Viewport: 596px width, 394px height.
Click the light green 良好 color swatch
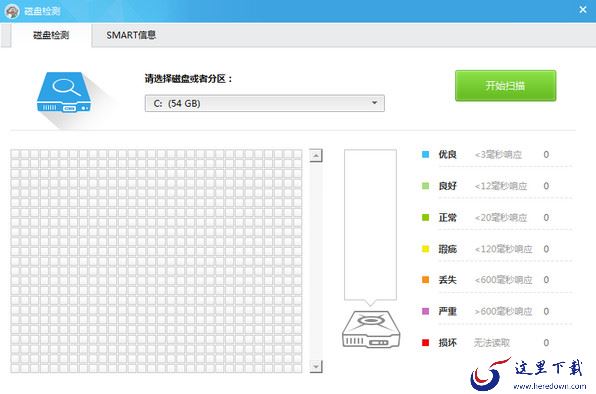click(x=426, y=186)
